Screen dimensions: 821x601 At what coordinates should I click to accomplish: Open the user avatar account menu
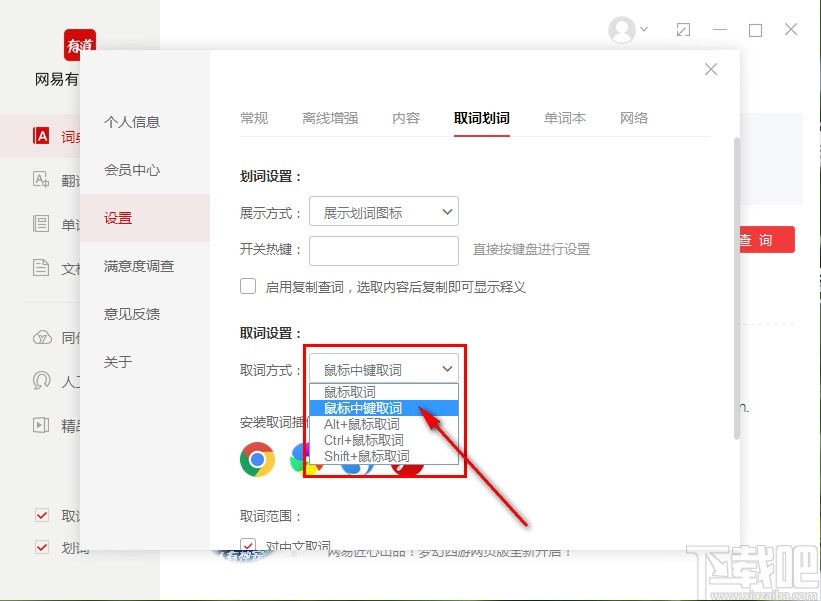pos(622,29)
